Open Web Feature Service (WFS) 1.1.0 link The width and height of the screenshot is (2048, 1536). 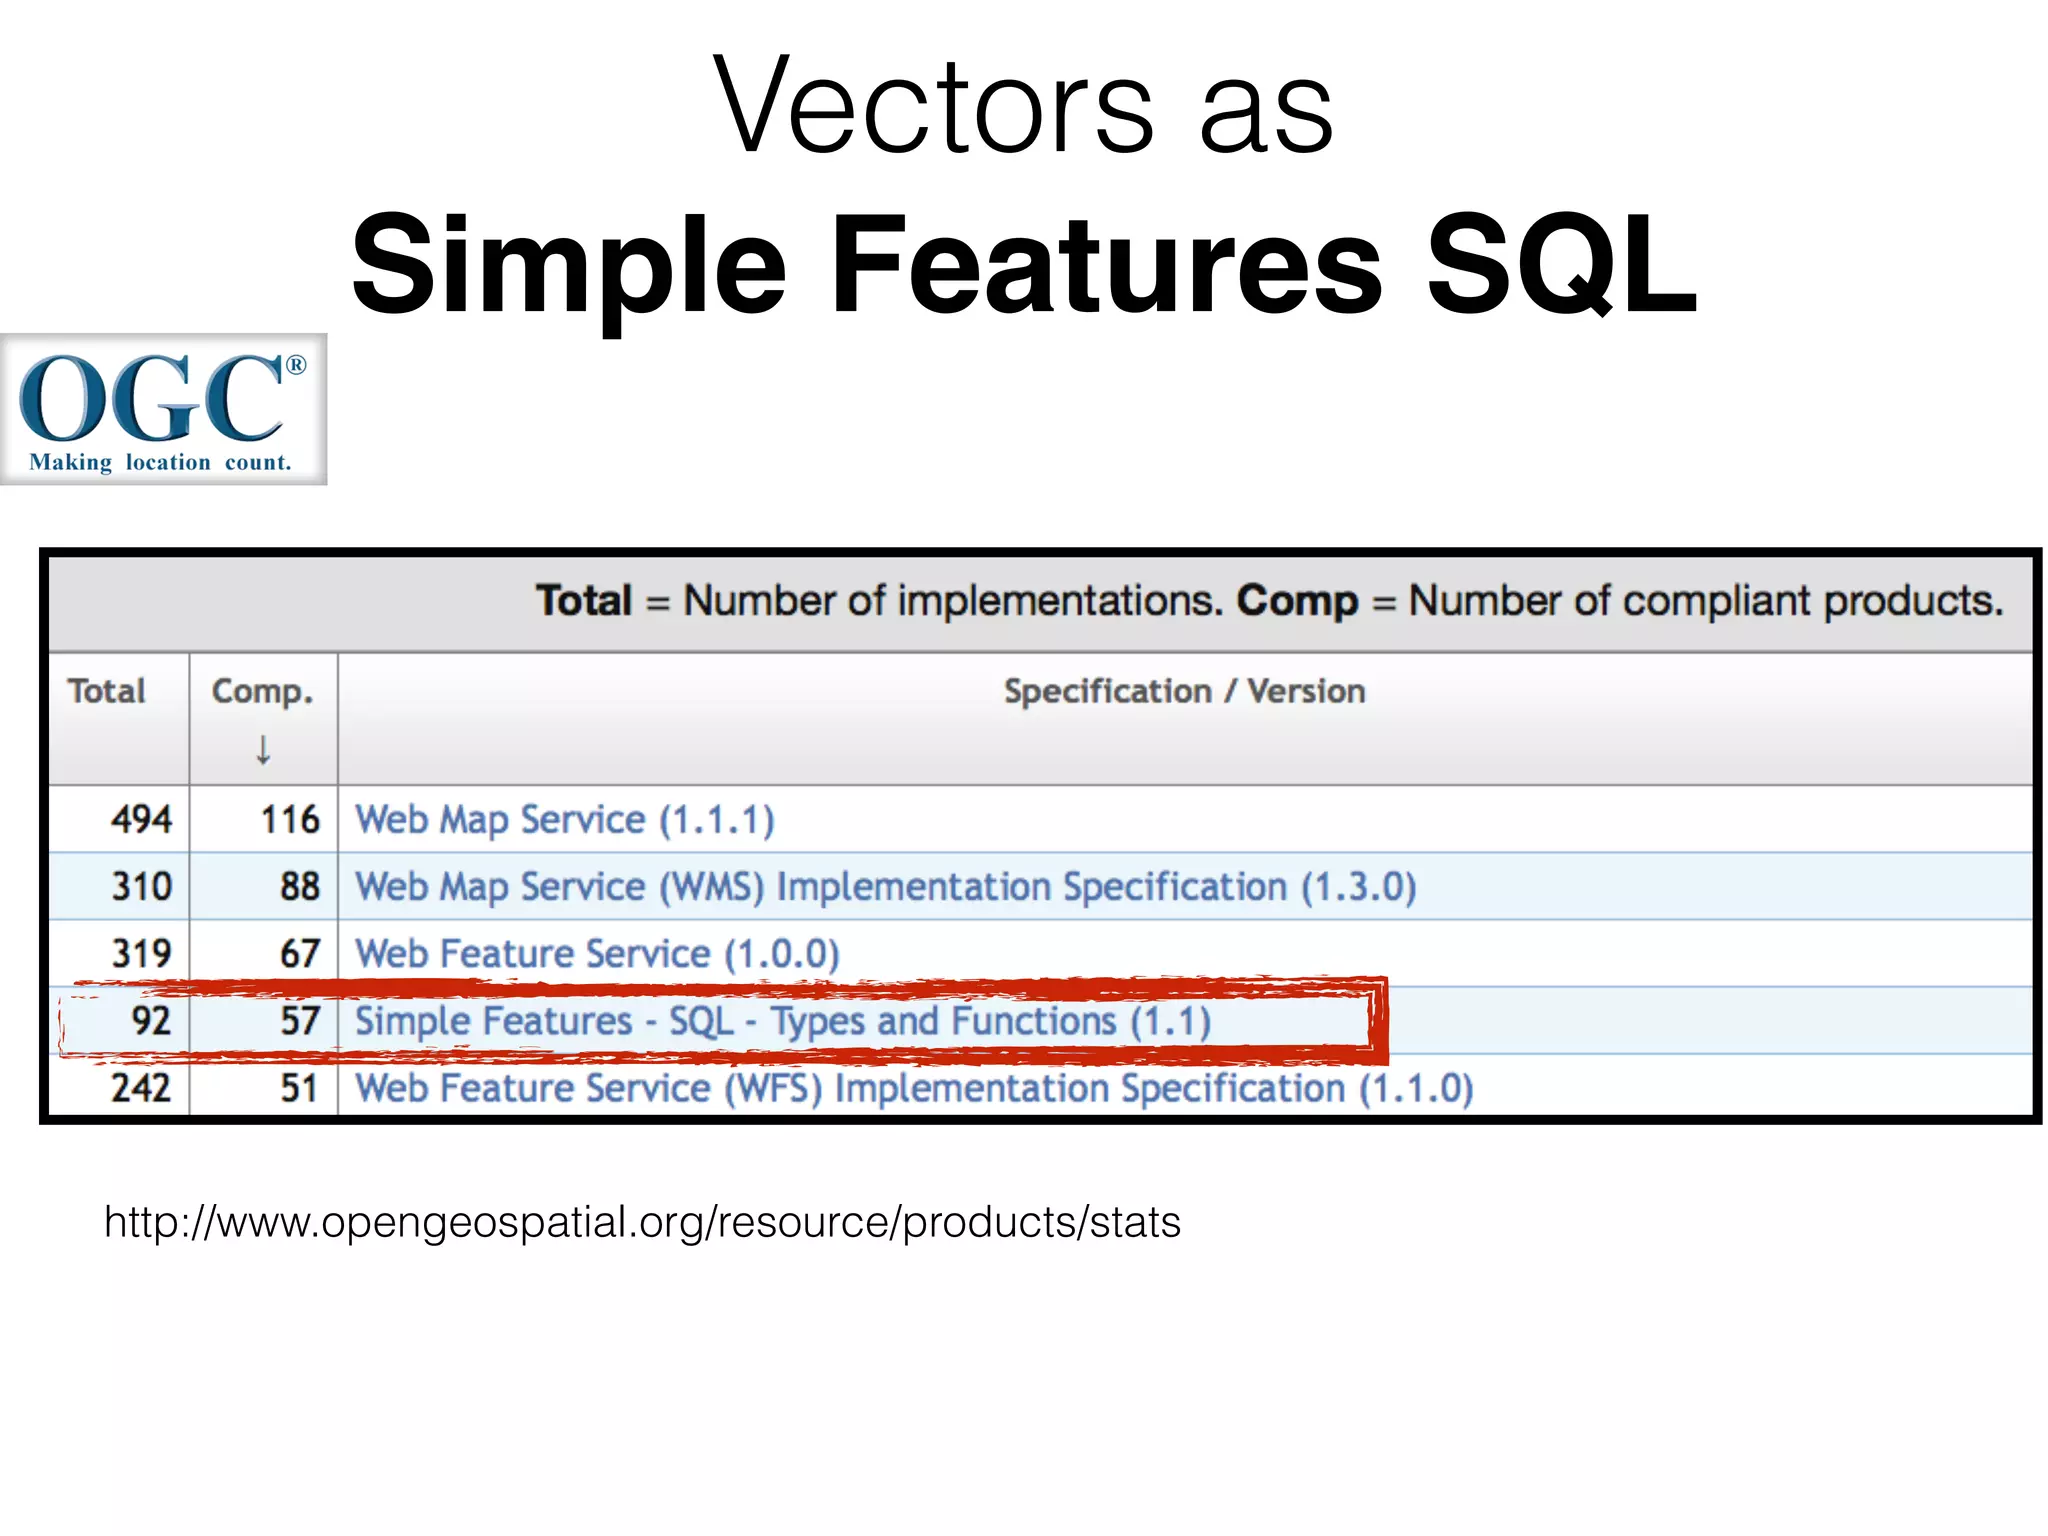coord(914,1088)
